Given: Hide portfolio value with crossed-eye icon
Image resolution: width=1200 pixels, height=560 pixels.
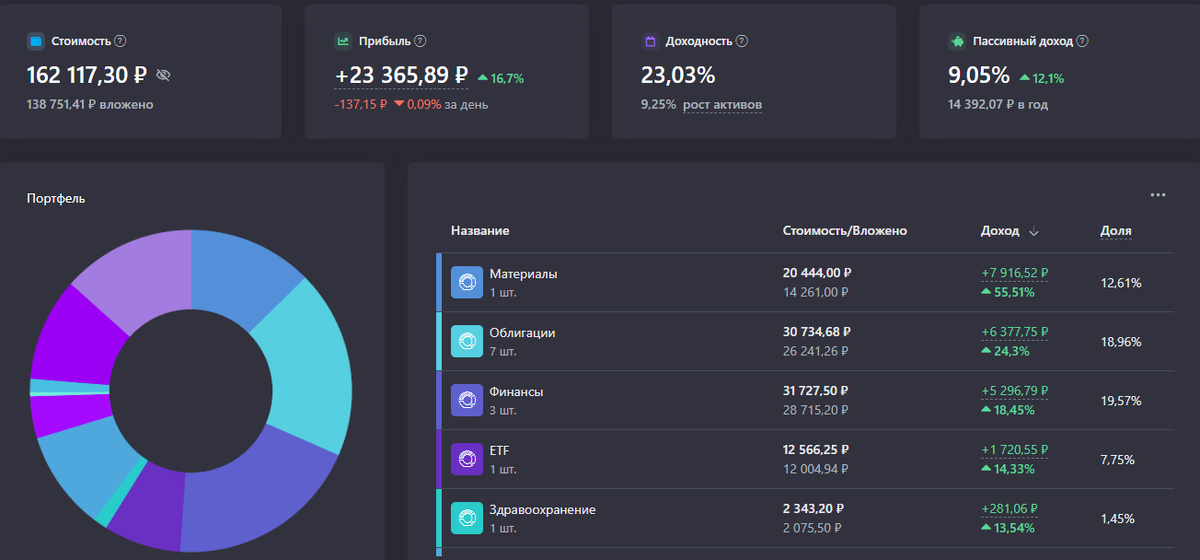Looking at the screenshot, I should point(164,75).
